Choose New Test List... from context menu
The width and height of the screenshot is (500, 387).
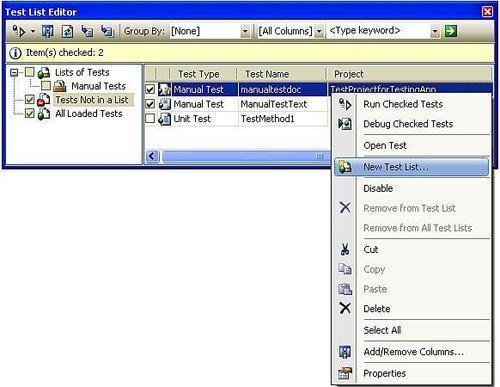coord(412,167)
